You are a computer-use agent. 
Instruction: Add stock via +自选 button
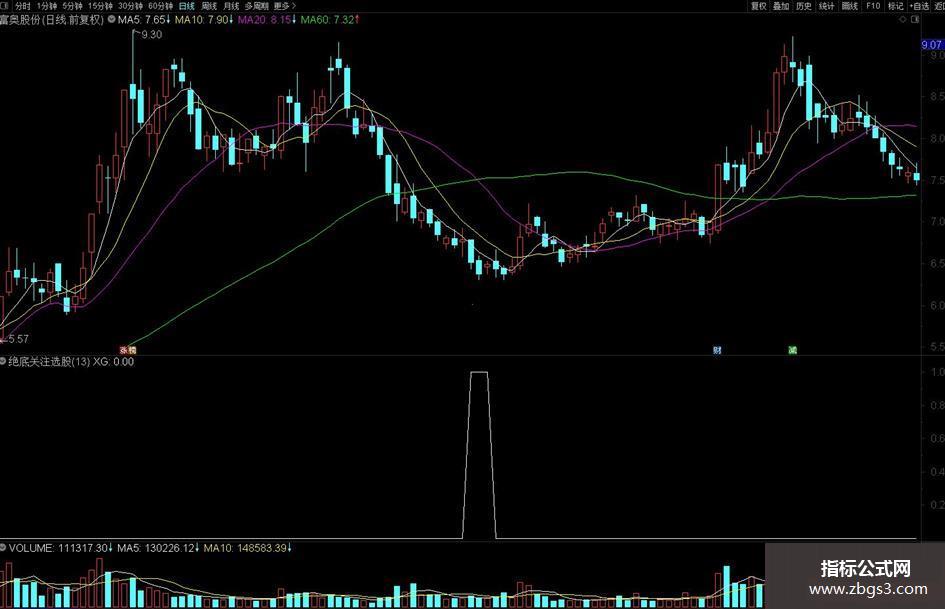918,5
